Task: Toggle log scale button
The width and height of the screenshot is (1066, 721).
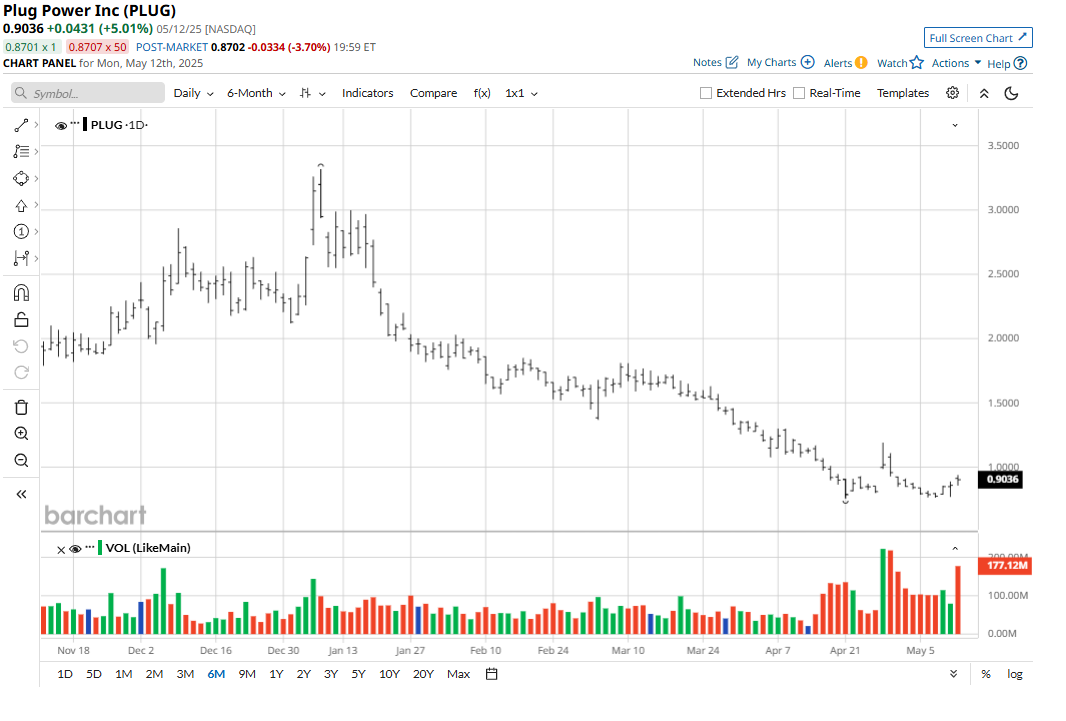Action: click(1014, 674)
